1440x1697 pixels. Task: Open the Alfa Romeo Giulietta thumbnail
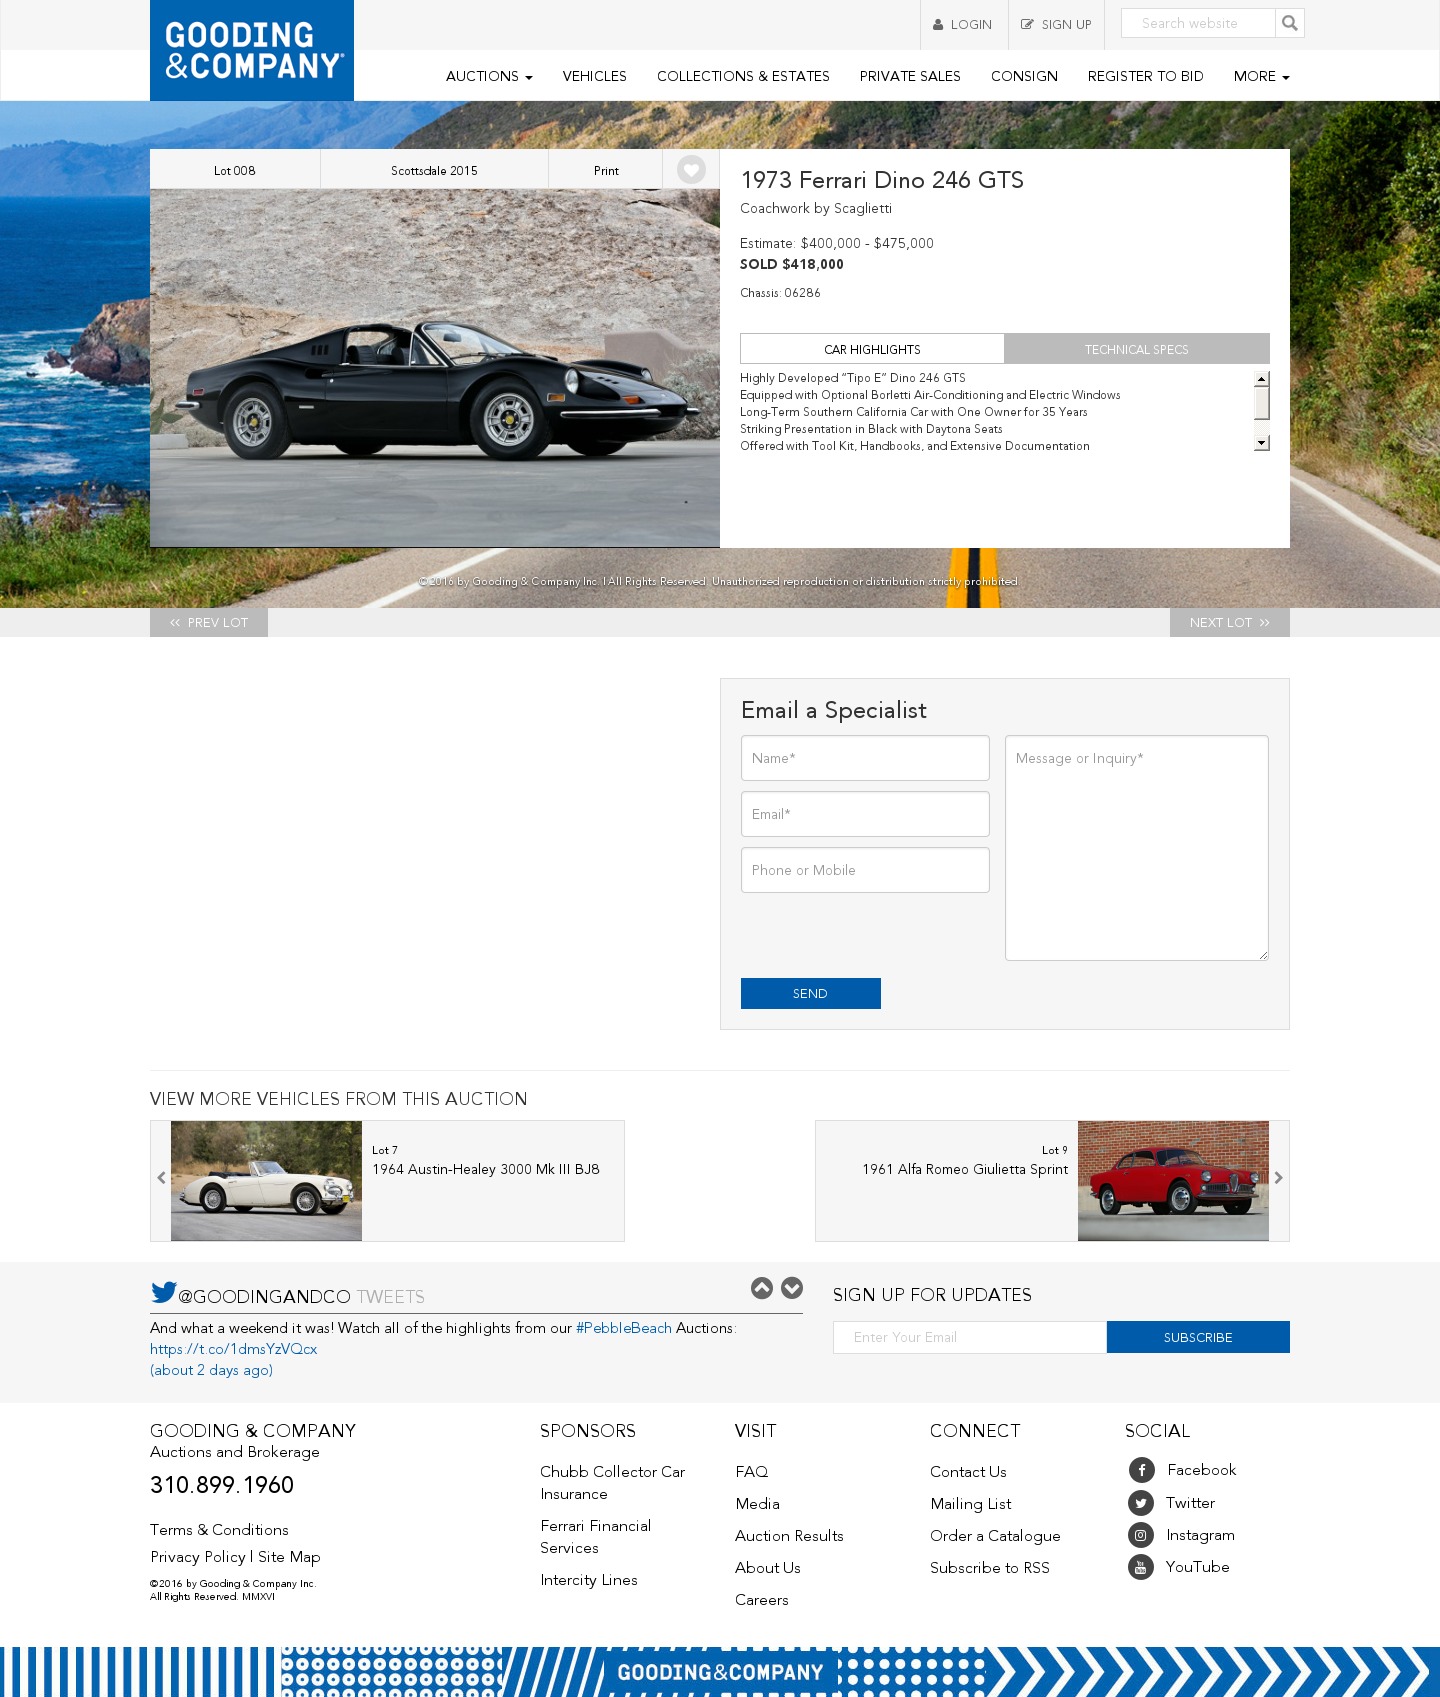(x=1173, y=1181)
